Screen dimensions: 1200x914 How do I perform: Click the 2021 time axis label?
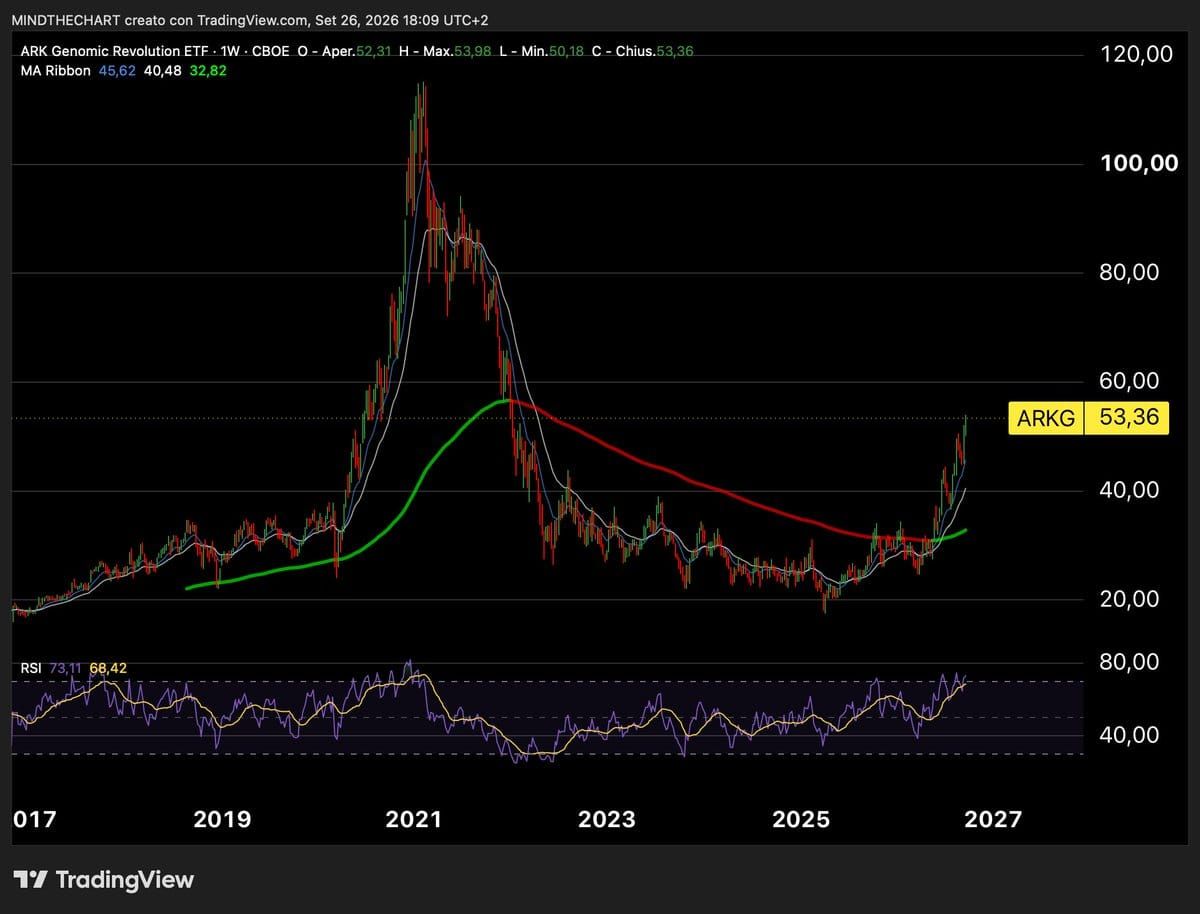[414, 820]
